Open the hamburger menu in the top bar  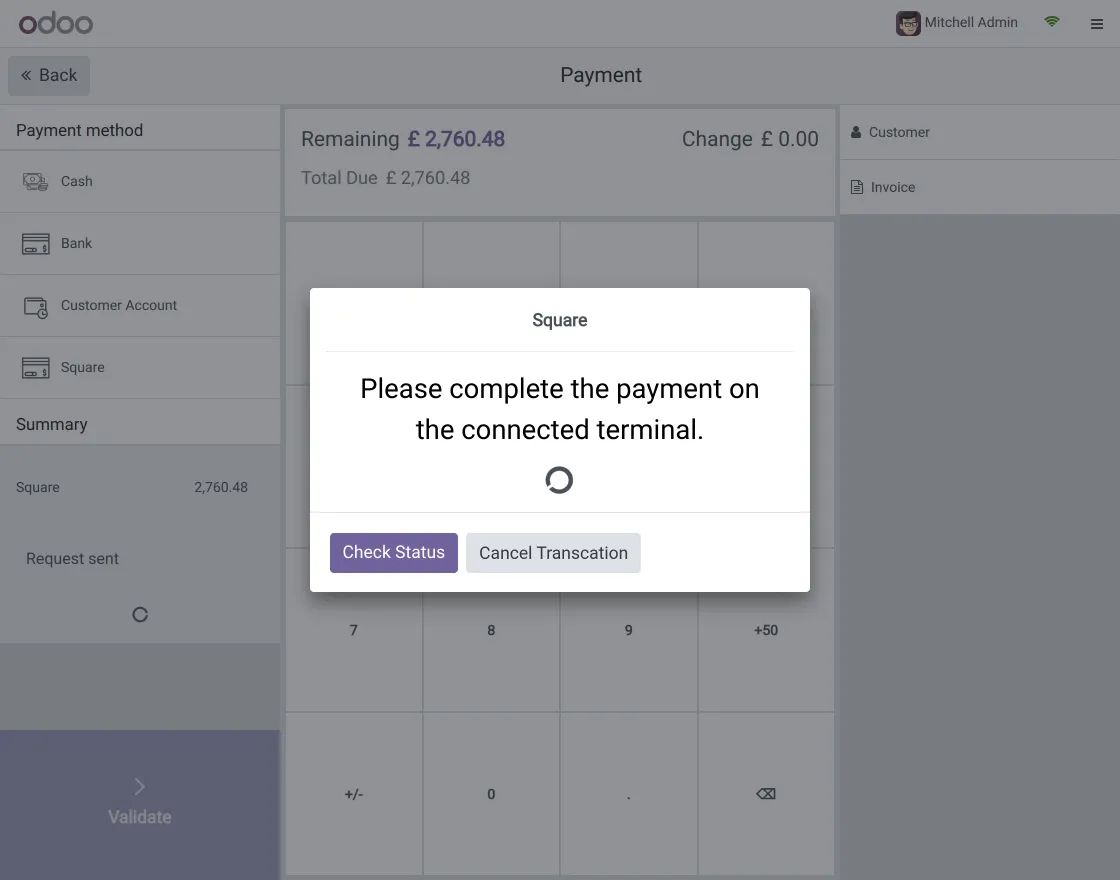point(1097,23)
